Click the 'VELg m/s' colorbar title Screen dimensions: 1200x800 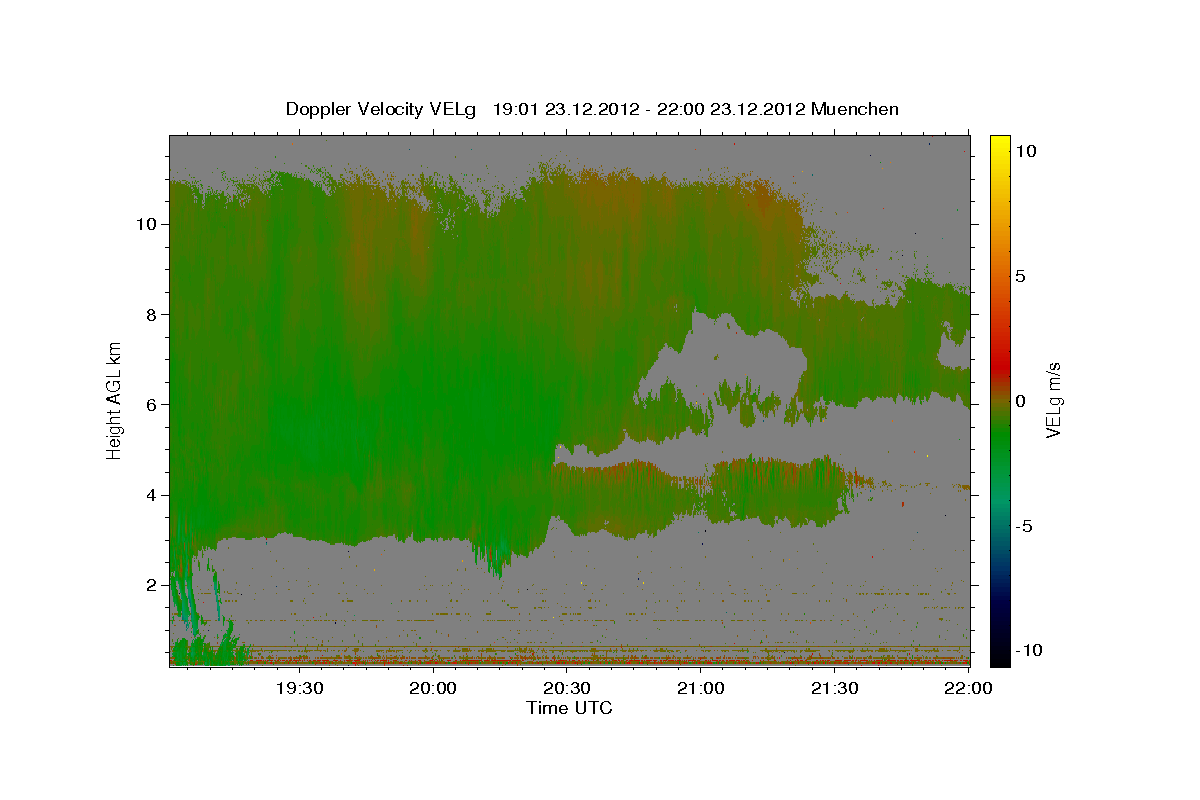pyautogui.click(x=1055, y=401)
